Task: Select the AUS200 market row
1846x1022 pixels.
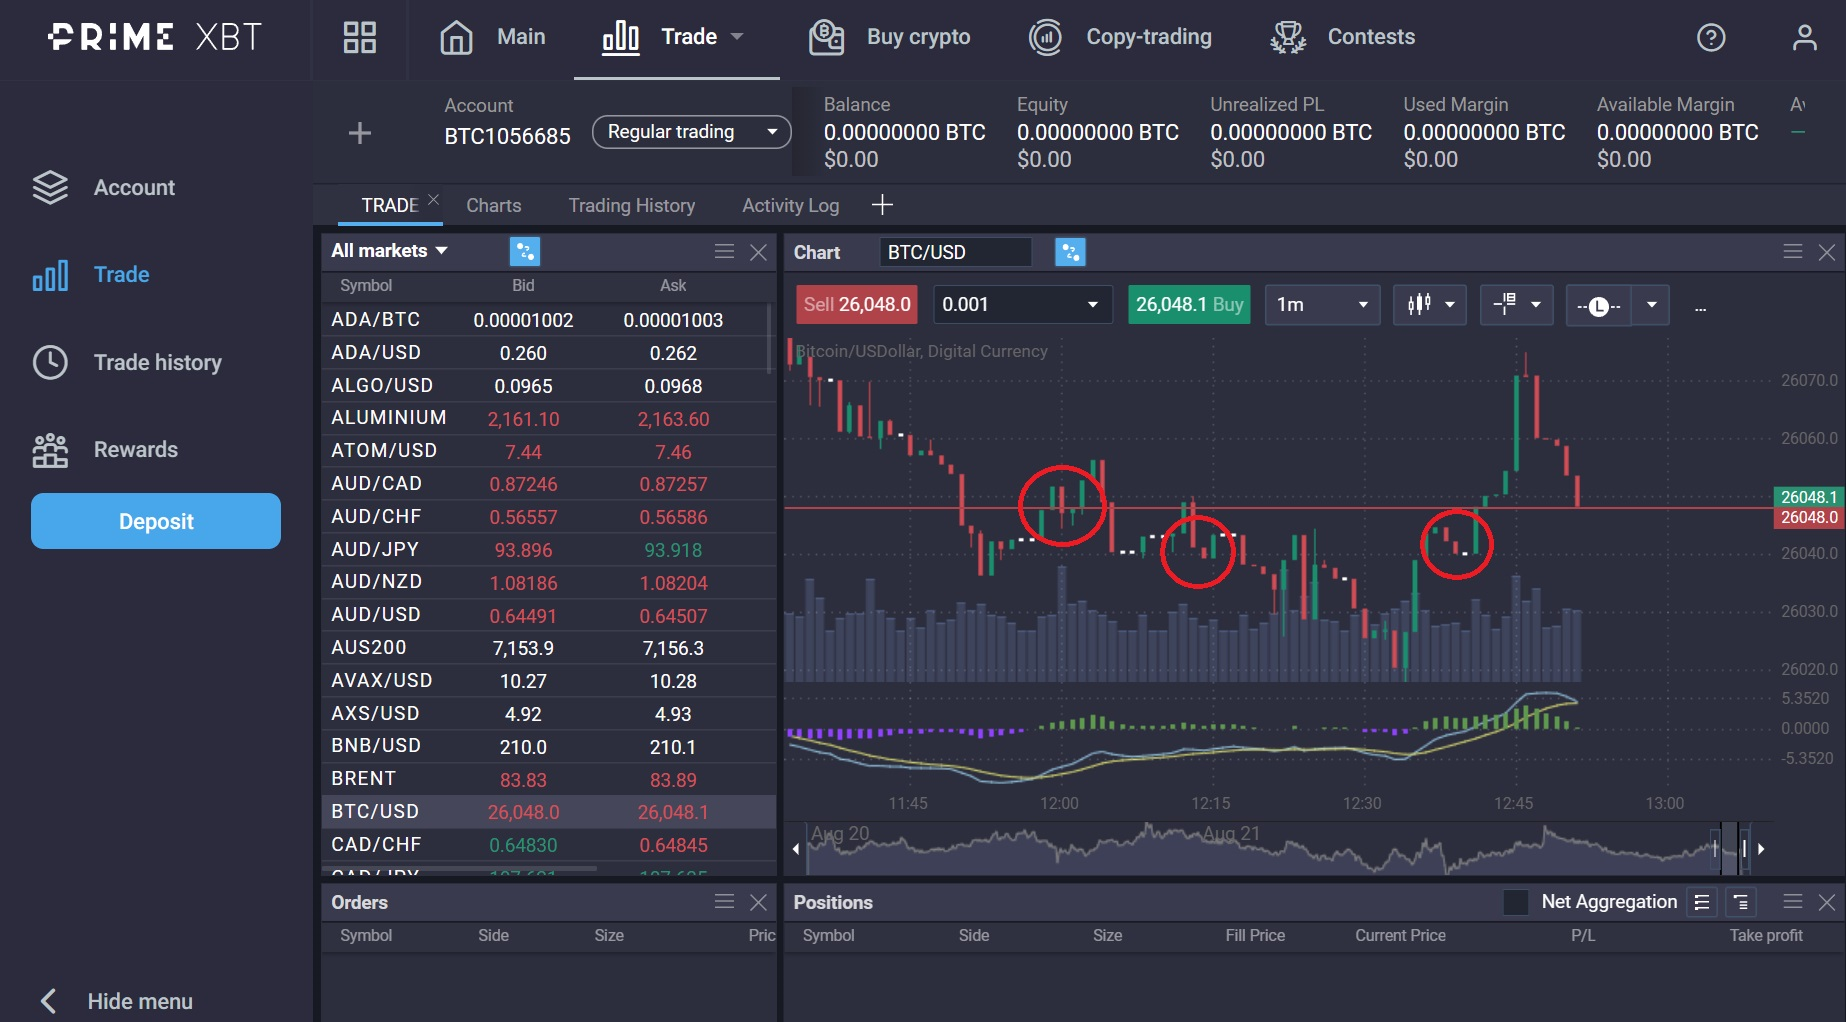Action: tap(548, 648)
